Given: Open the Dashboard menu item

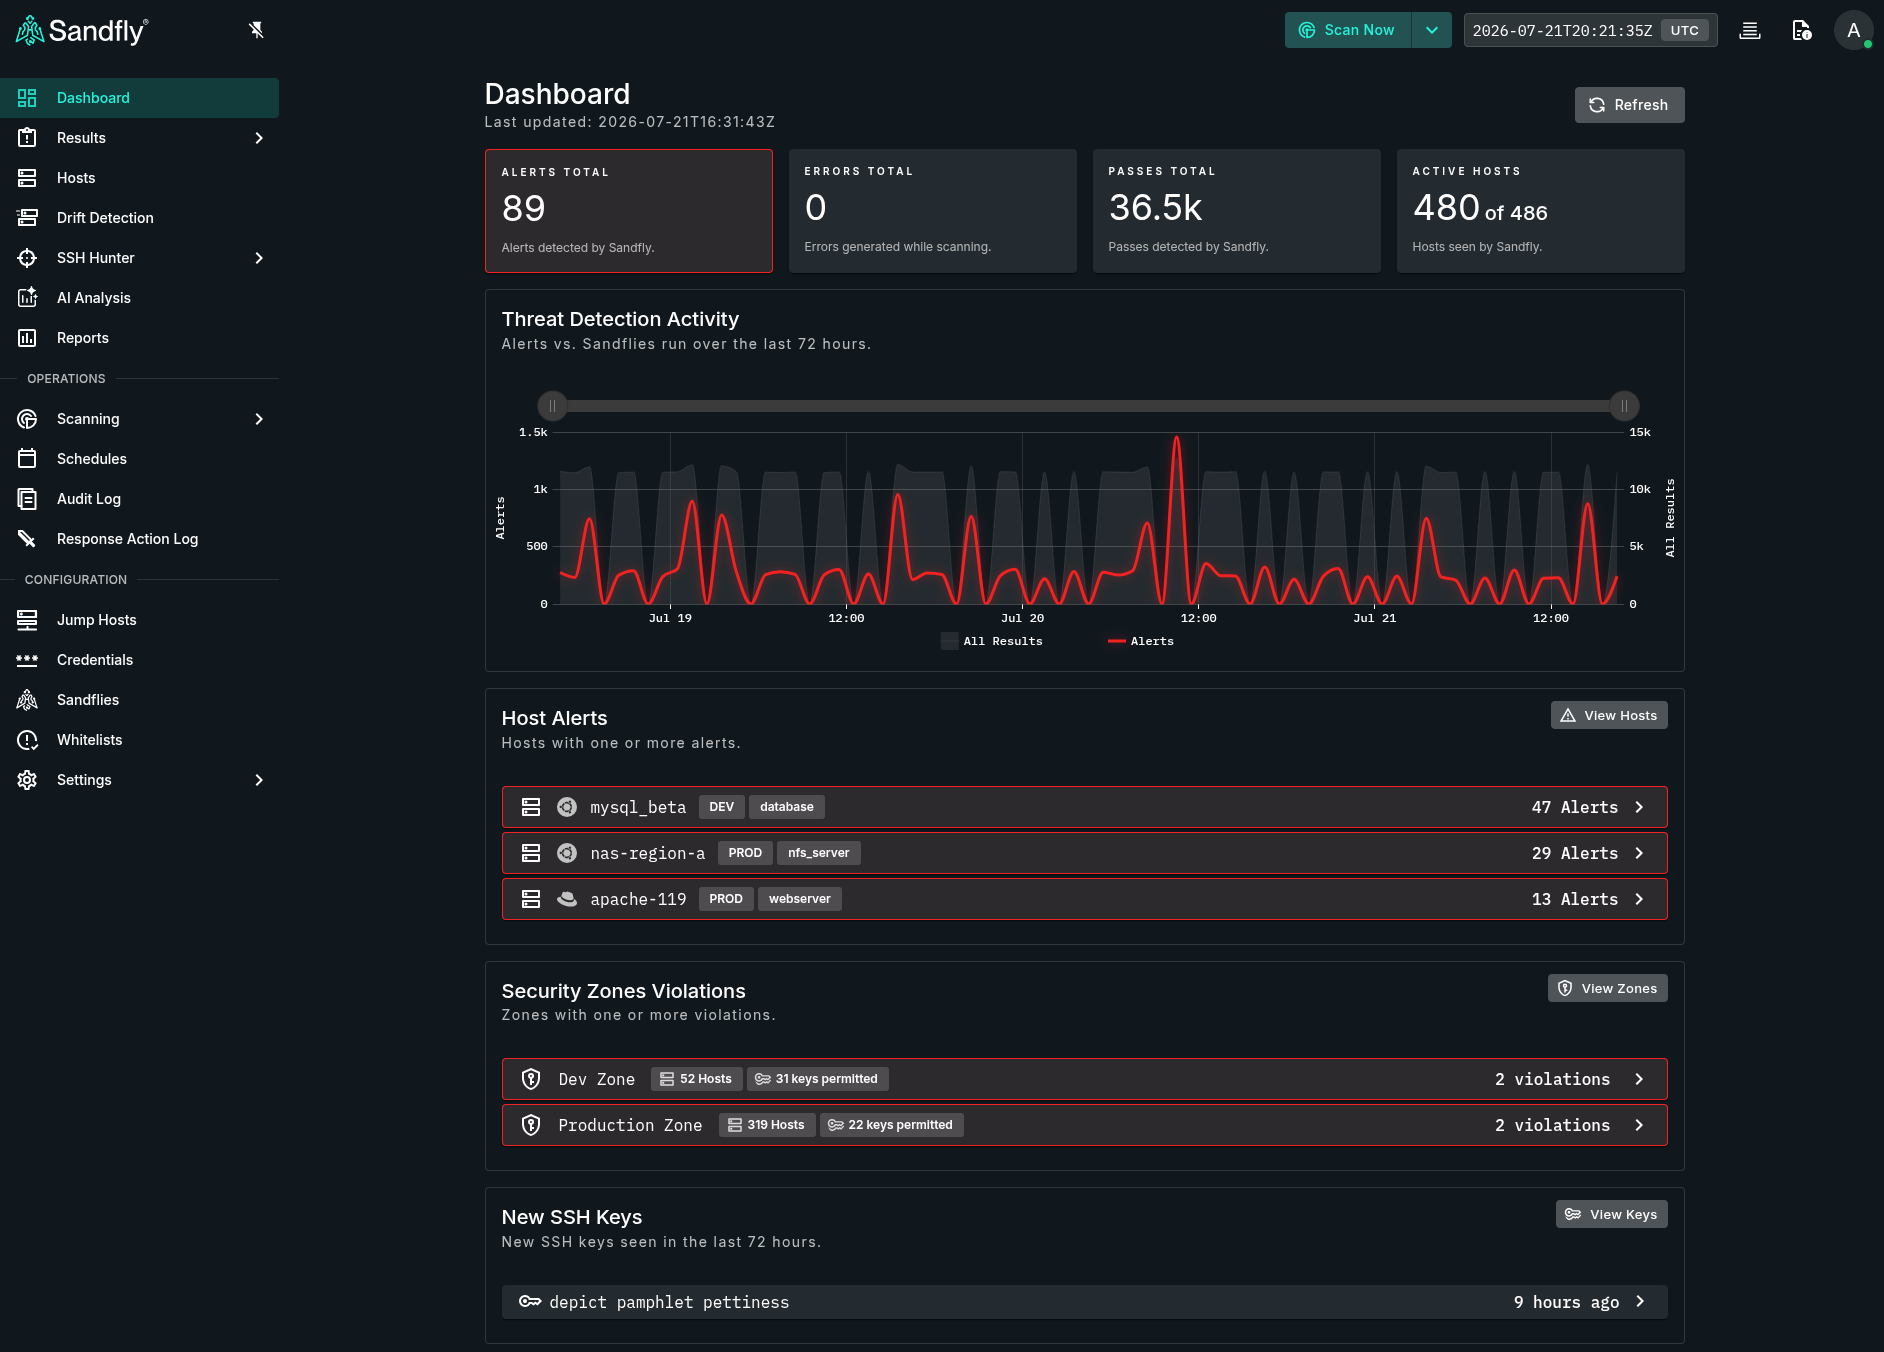Looking at the screenshot, I should (139, 98).
